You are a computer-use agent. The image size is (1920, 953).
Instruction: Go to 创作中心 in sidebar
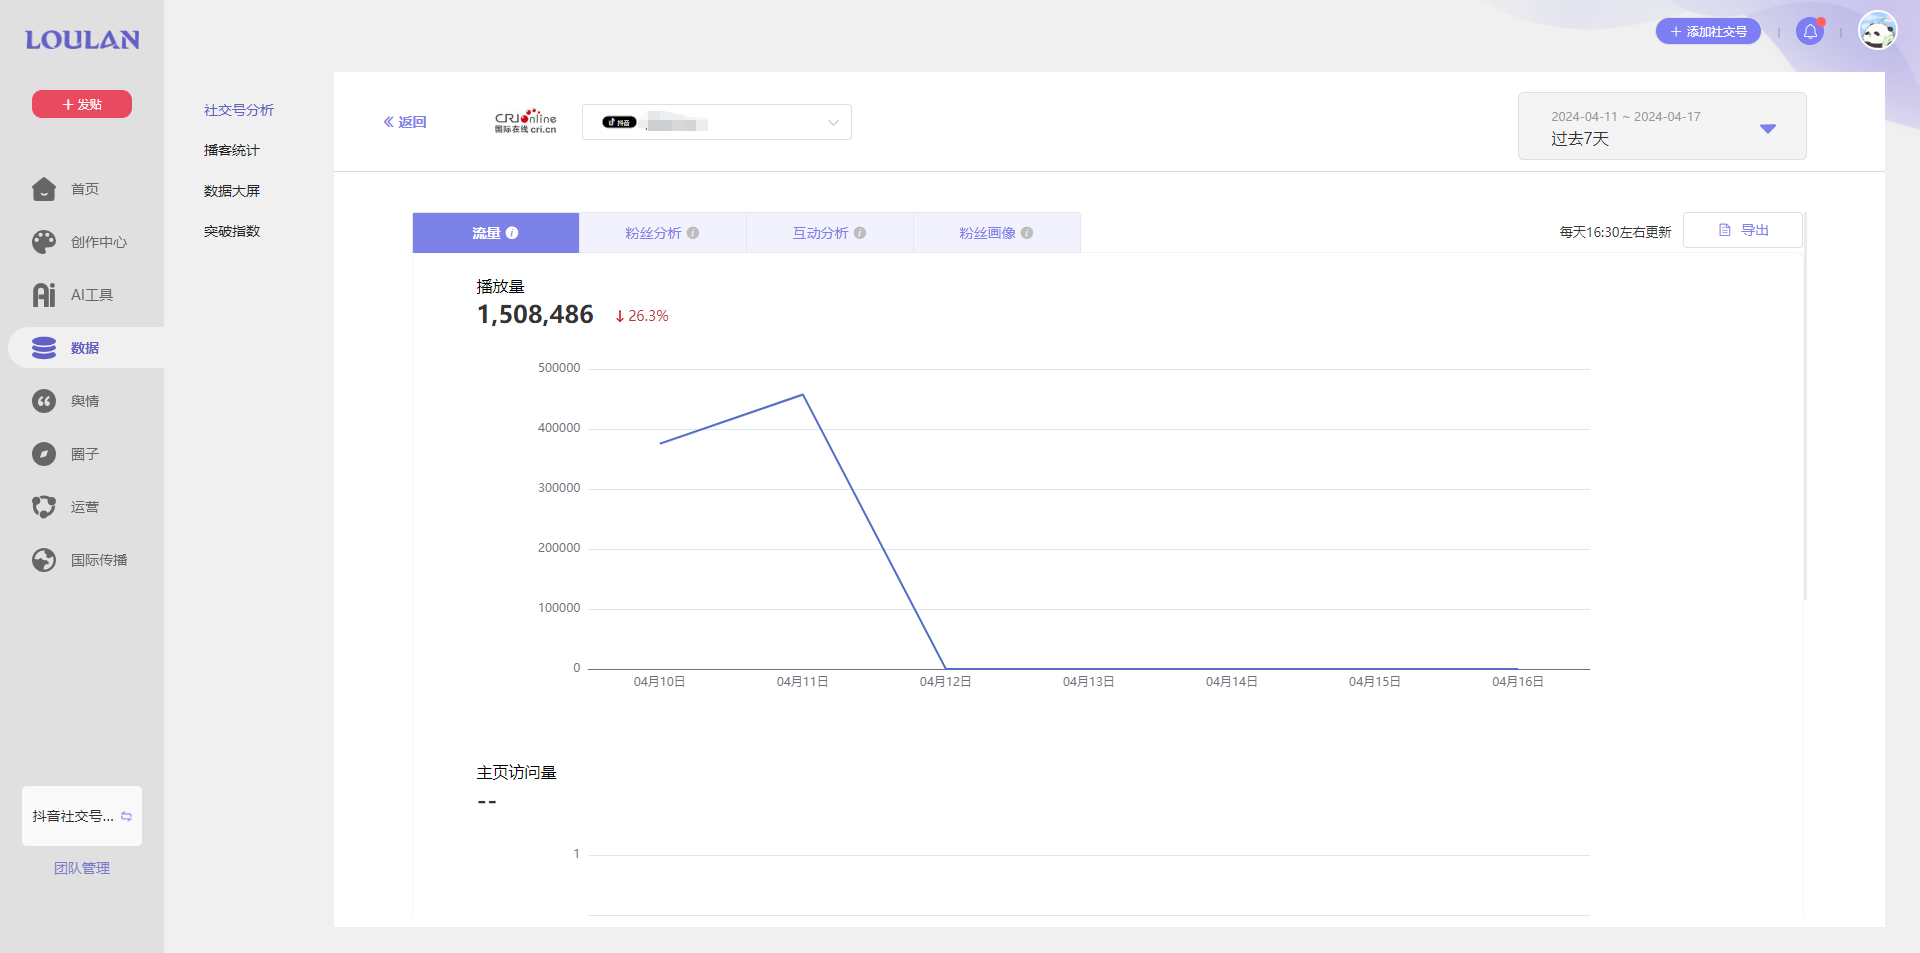click(99, 242)
